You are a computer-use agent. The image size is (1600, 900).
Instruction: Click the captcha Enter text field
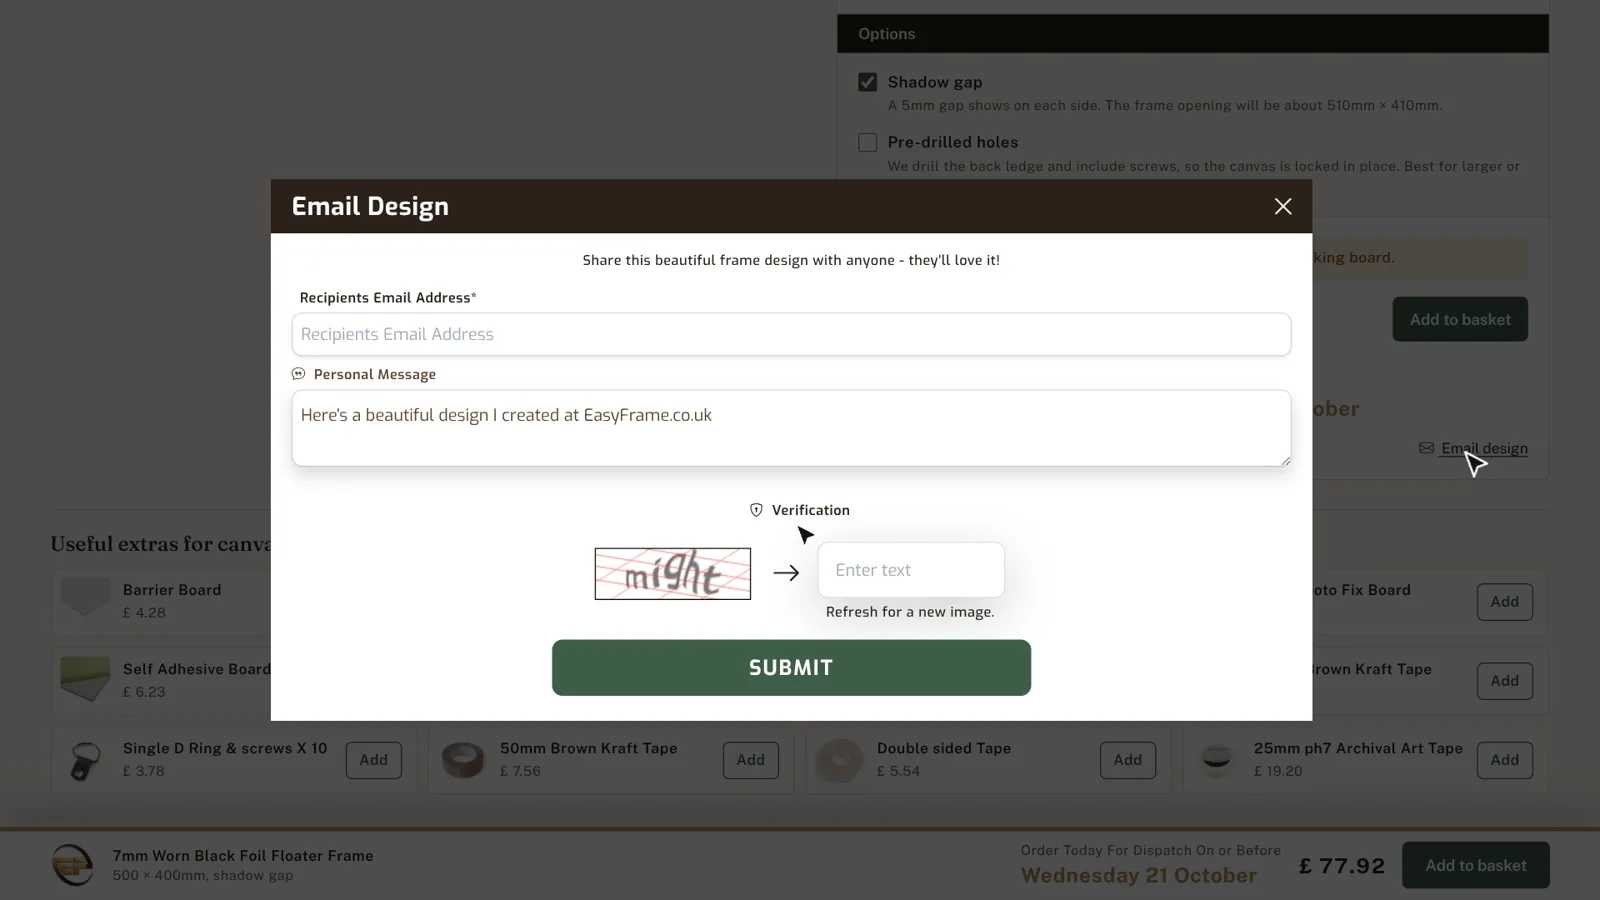[911, 570]
